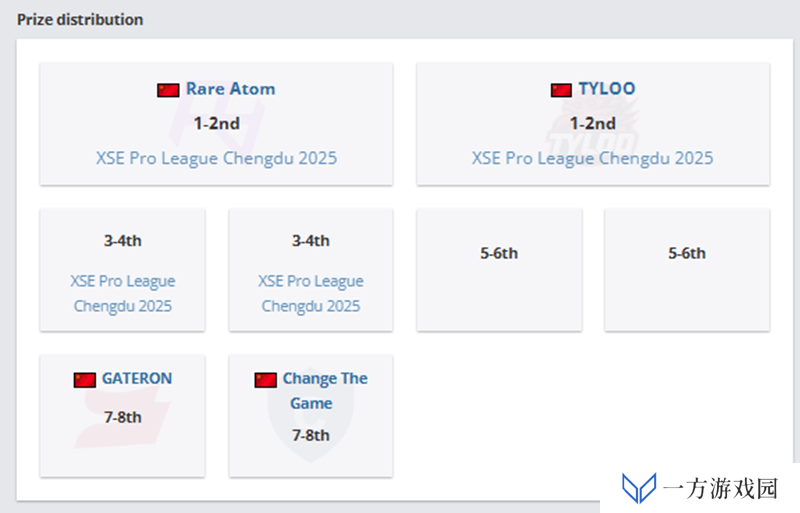This screenshot has height=513, width=800.
Task: Select the second 5-6th placement card
Action: [x=687, y=270]
